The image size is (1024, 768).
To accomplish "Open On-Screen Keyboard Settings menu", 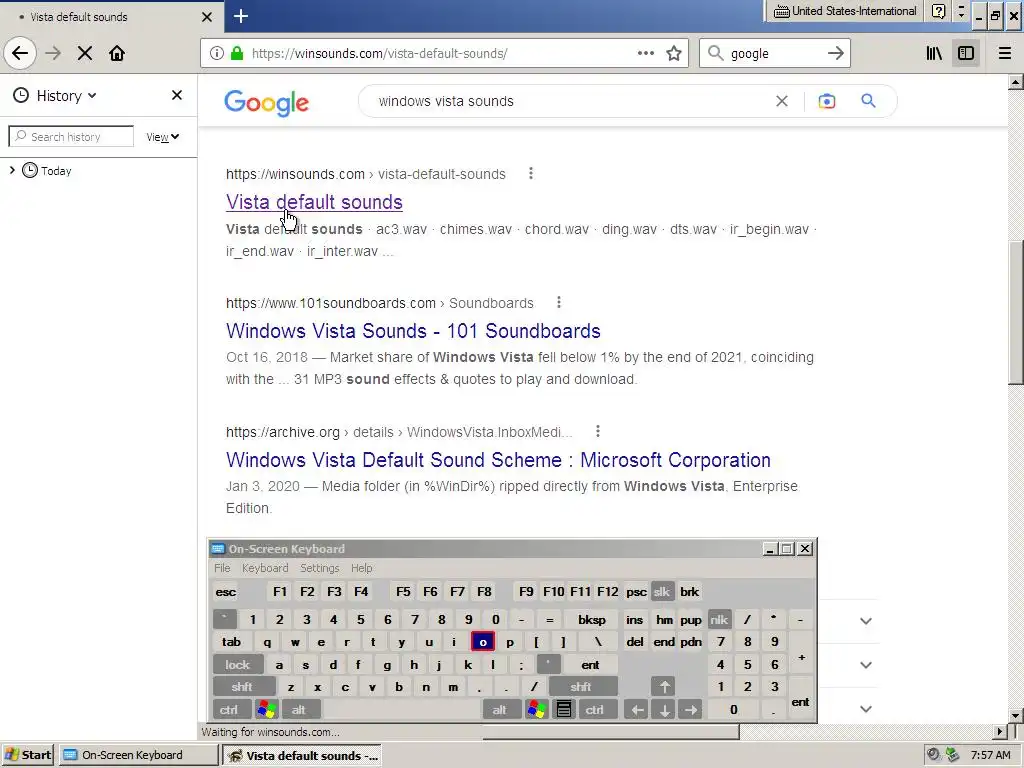I will pos(319,568).
